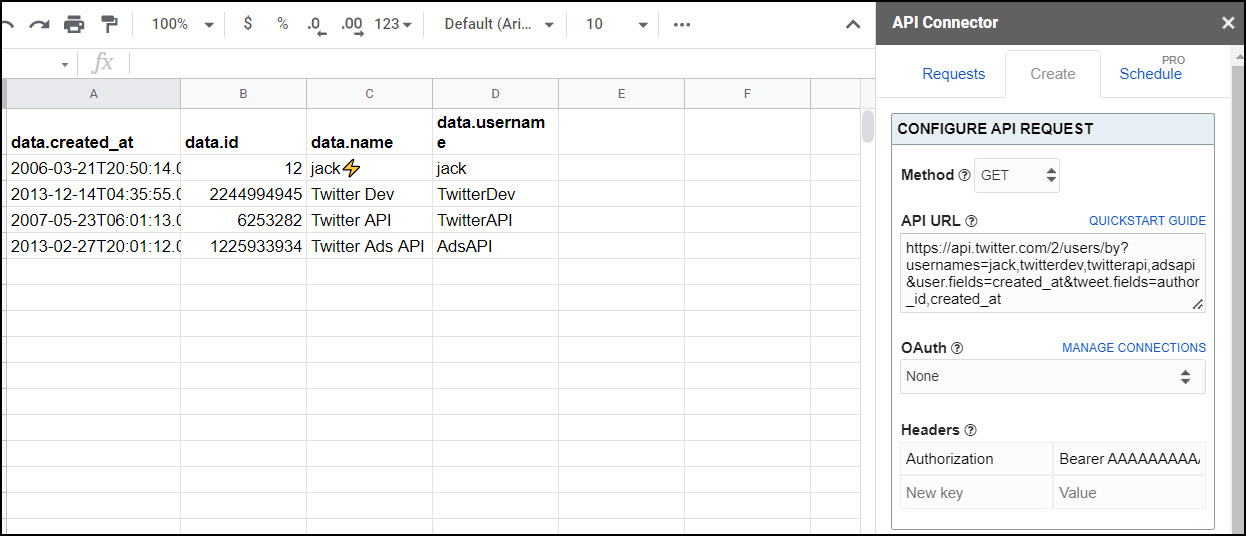The image size is (1246, 536).
Task: Select column F header
Action: [747, 94]
